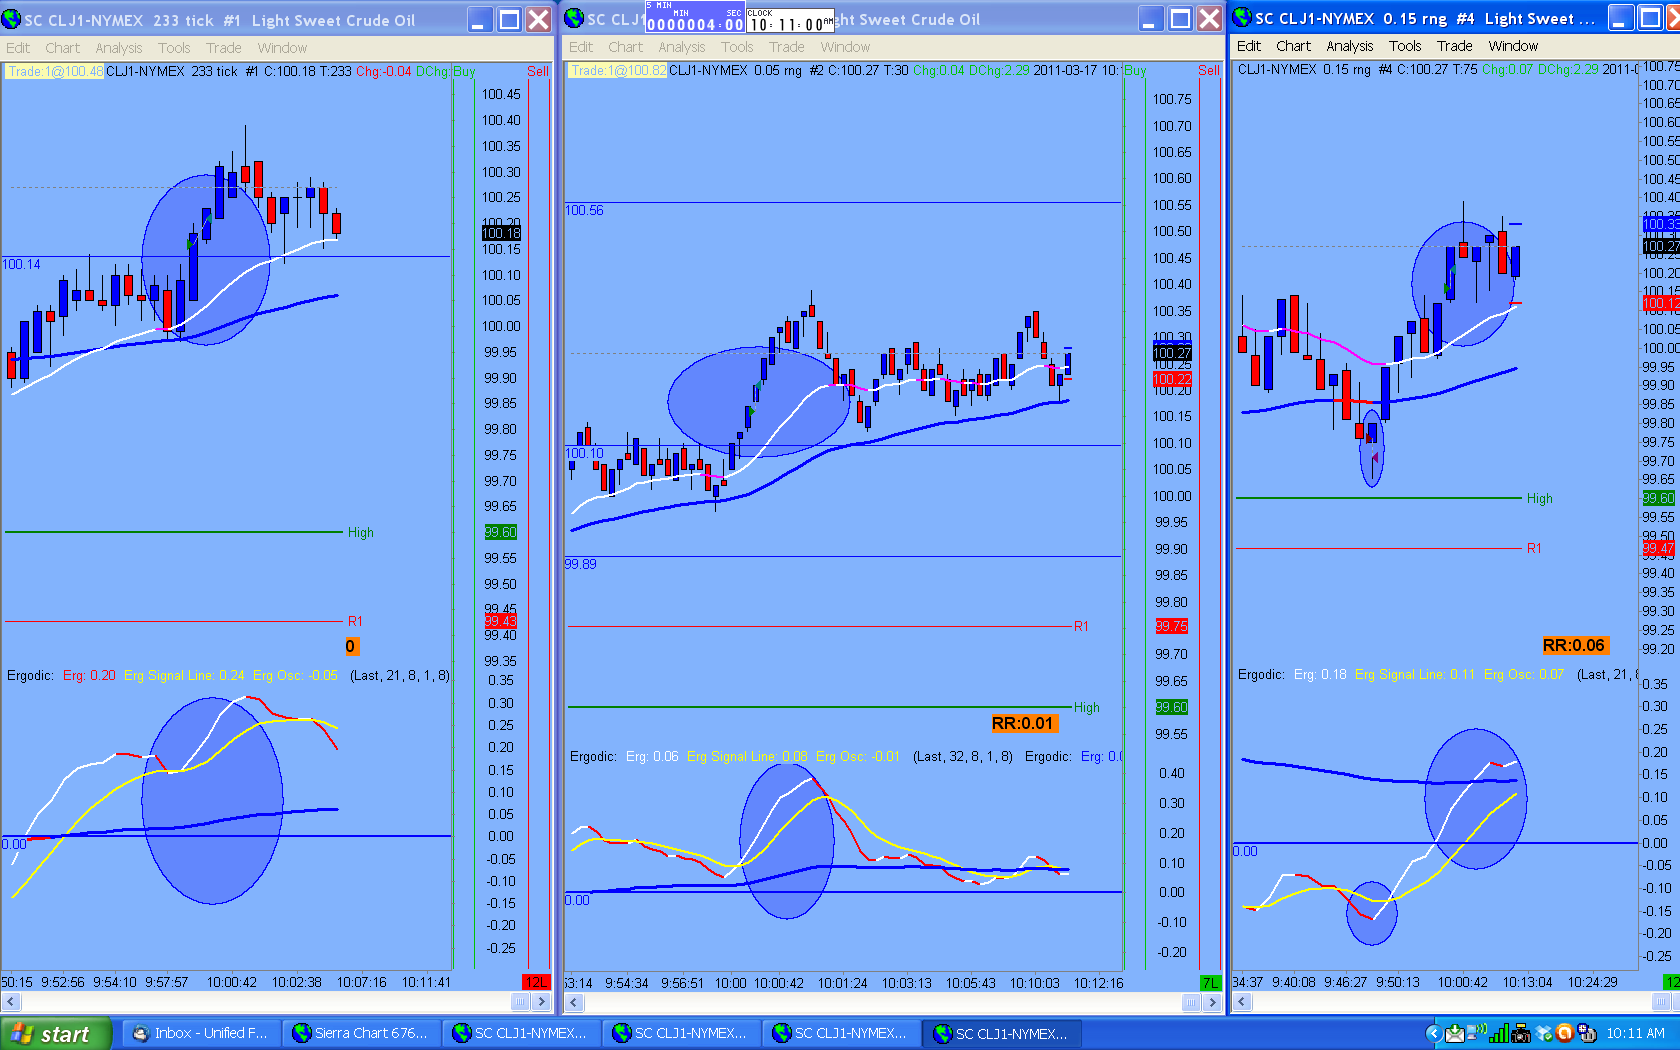Screen dimensions: 1680x1050
Task: Click the 100.56 horizontal line label
Action: click(584, 210)
